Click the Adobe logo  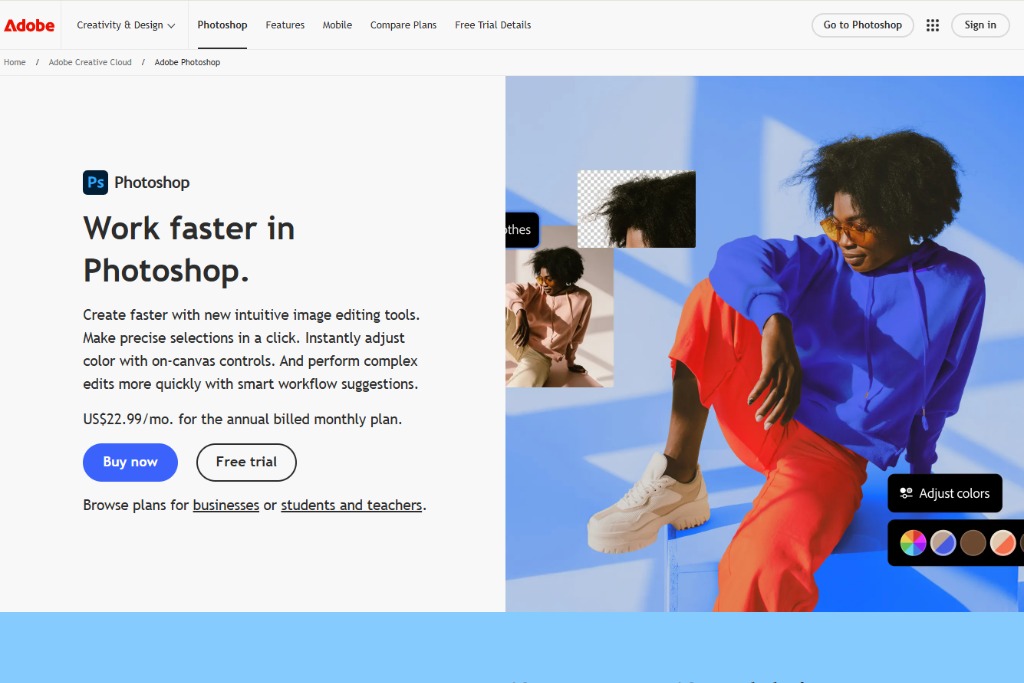pos(29,25)
